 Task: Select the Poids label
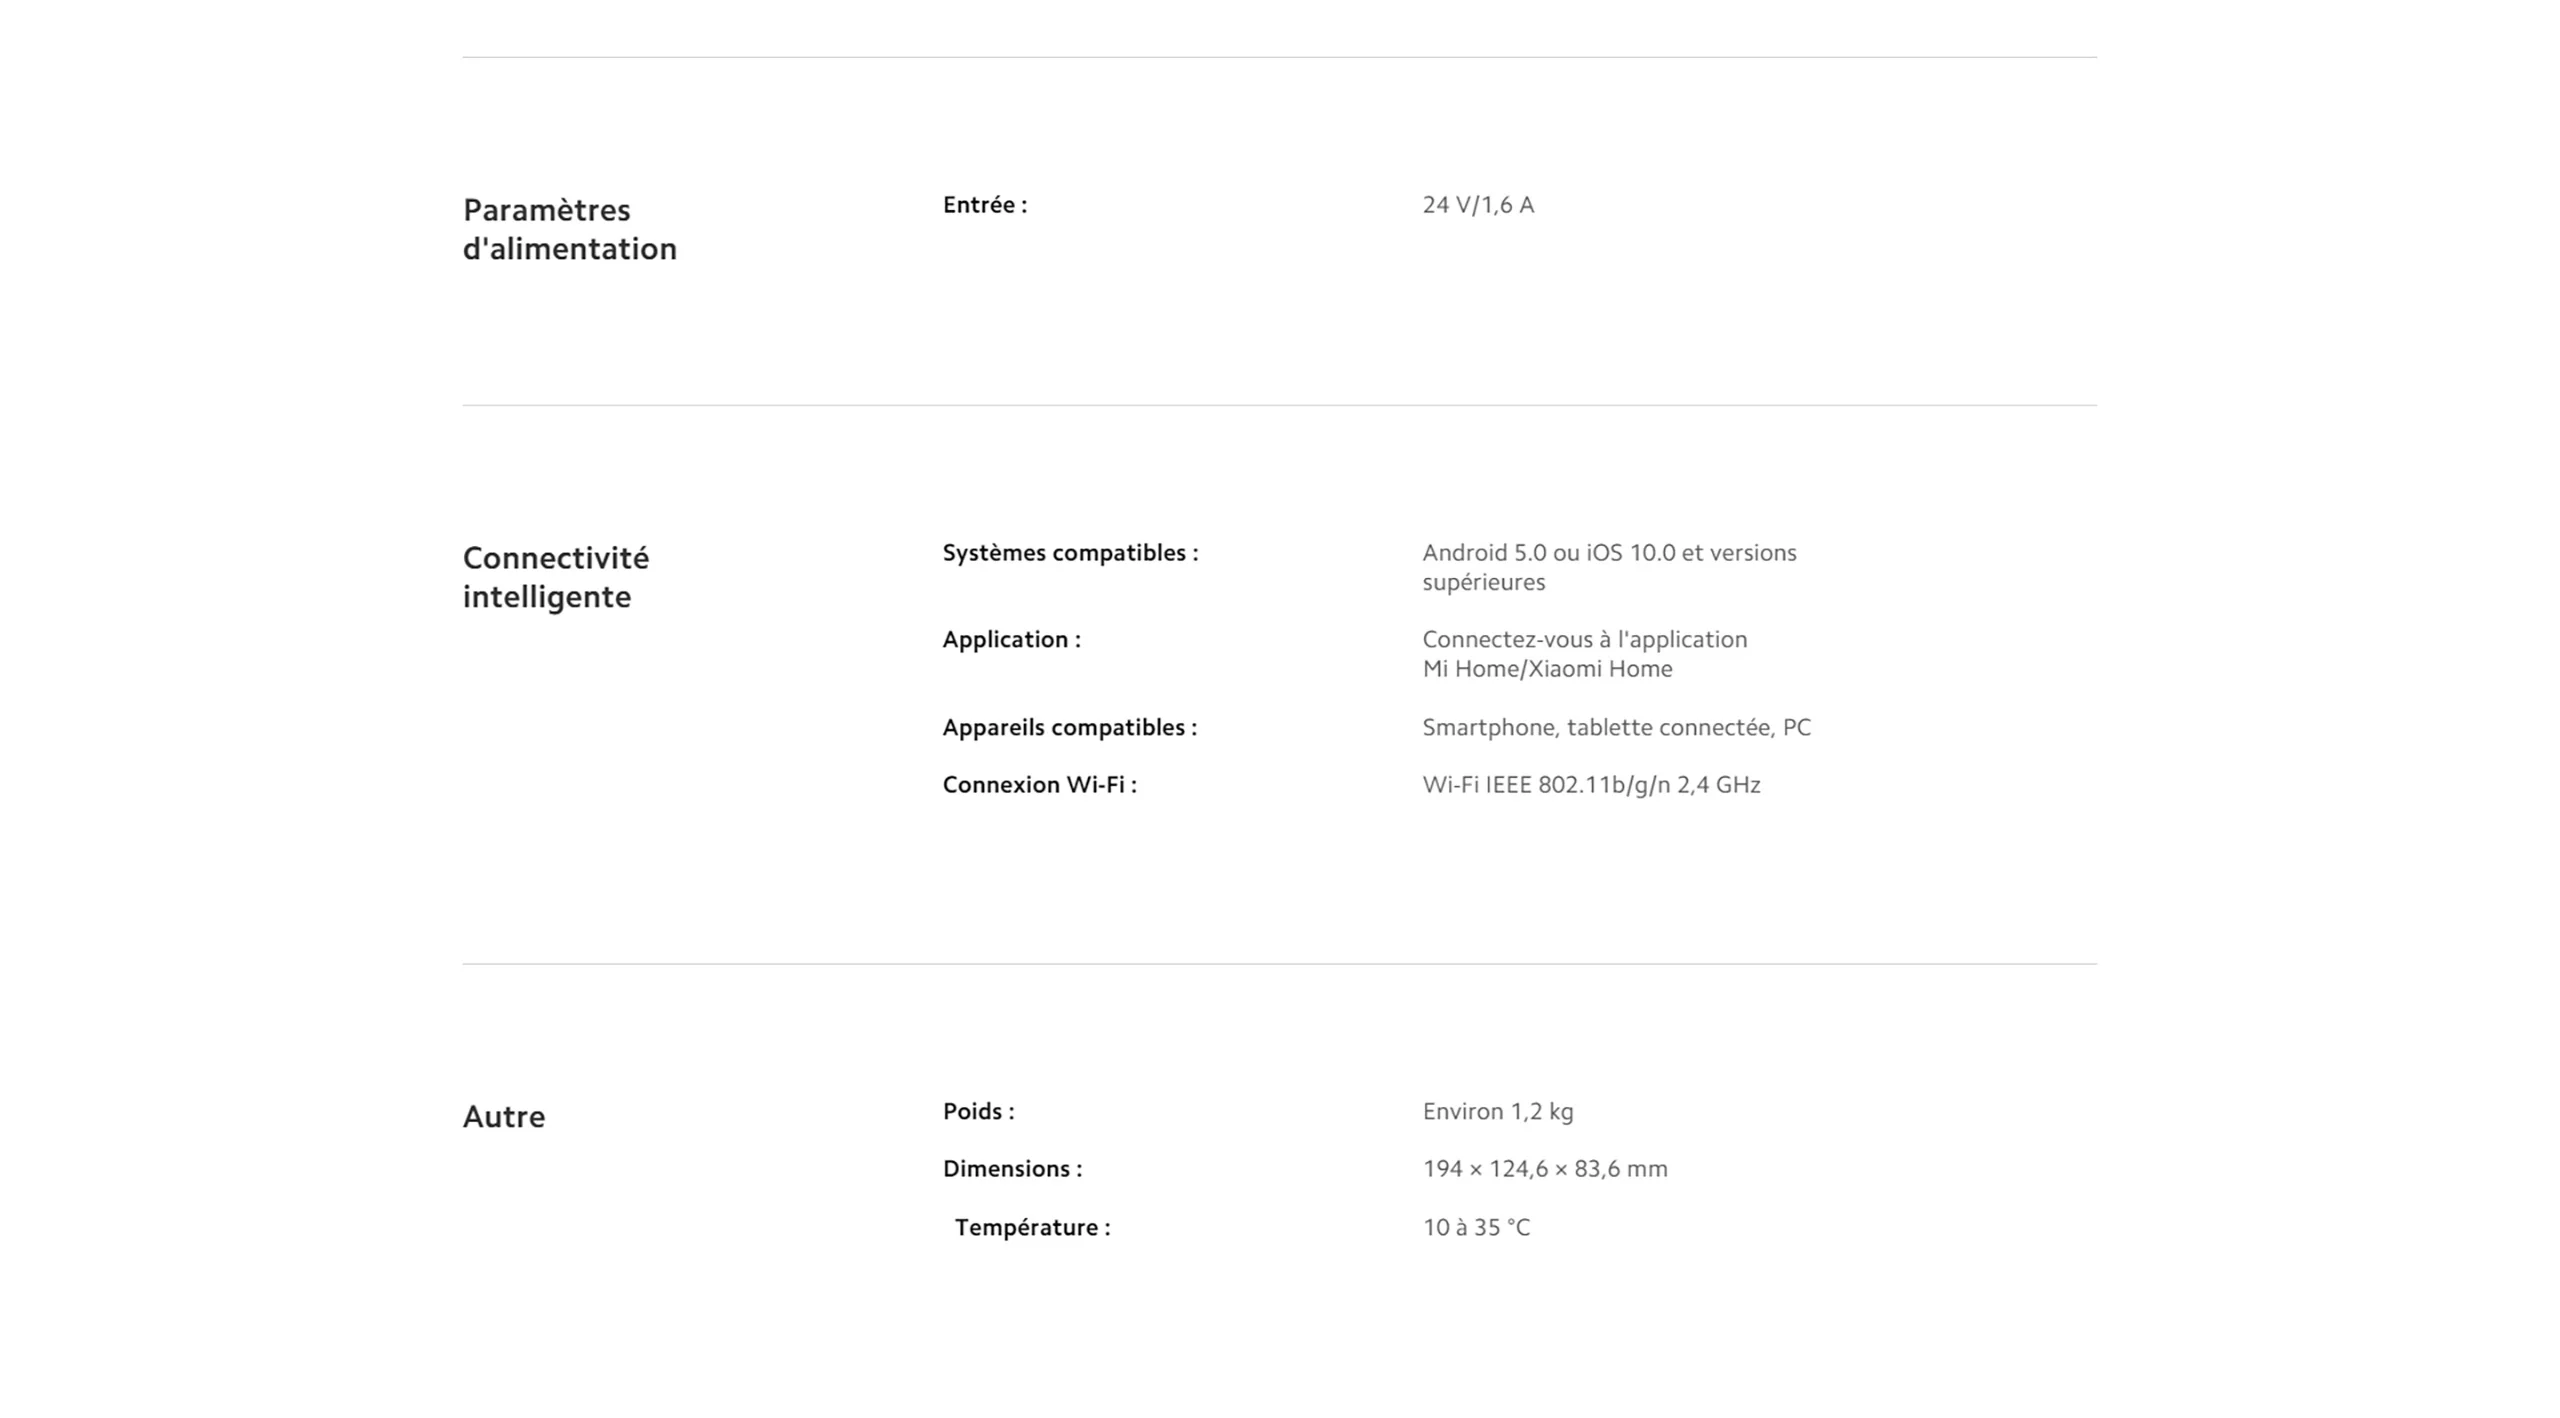tap(979, 1112)
